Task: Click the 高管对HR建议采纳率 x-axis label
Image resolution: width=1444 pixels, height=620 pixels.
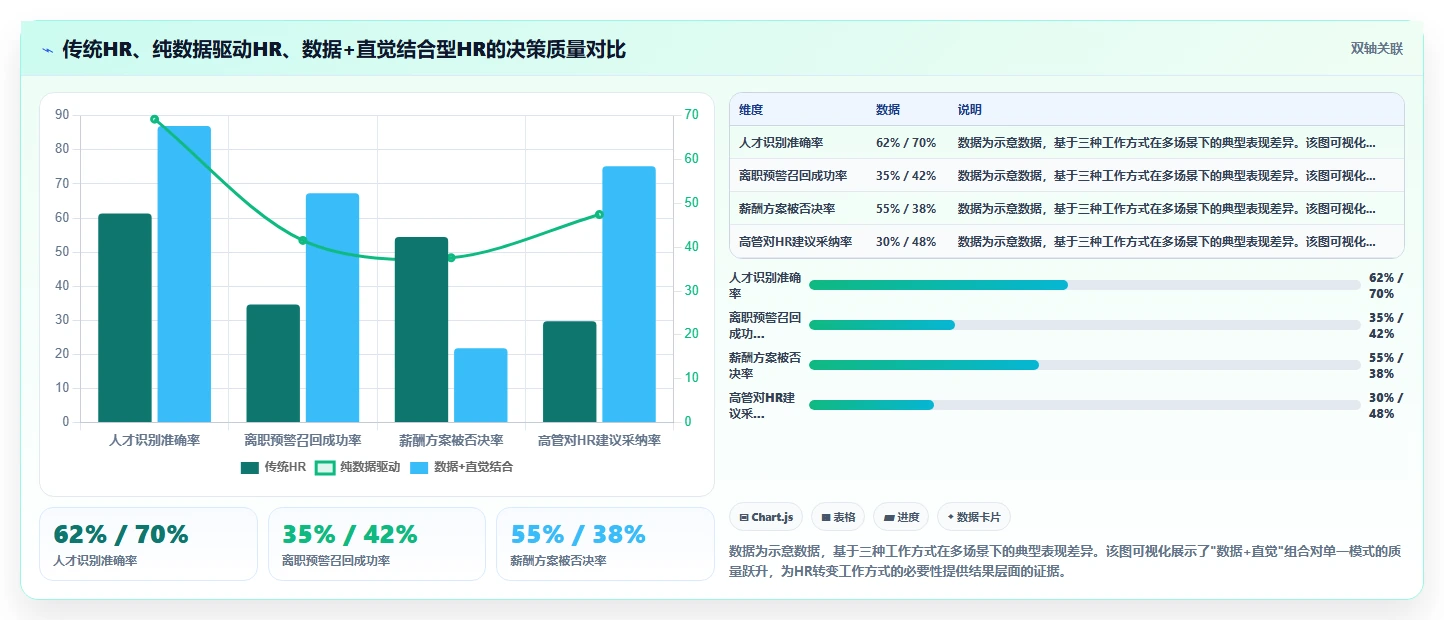Action: [599, 440]
